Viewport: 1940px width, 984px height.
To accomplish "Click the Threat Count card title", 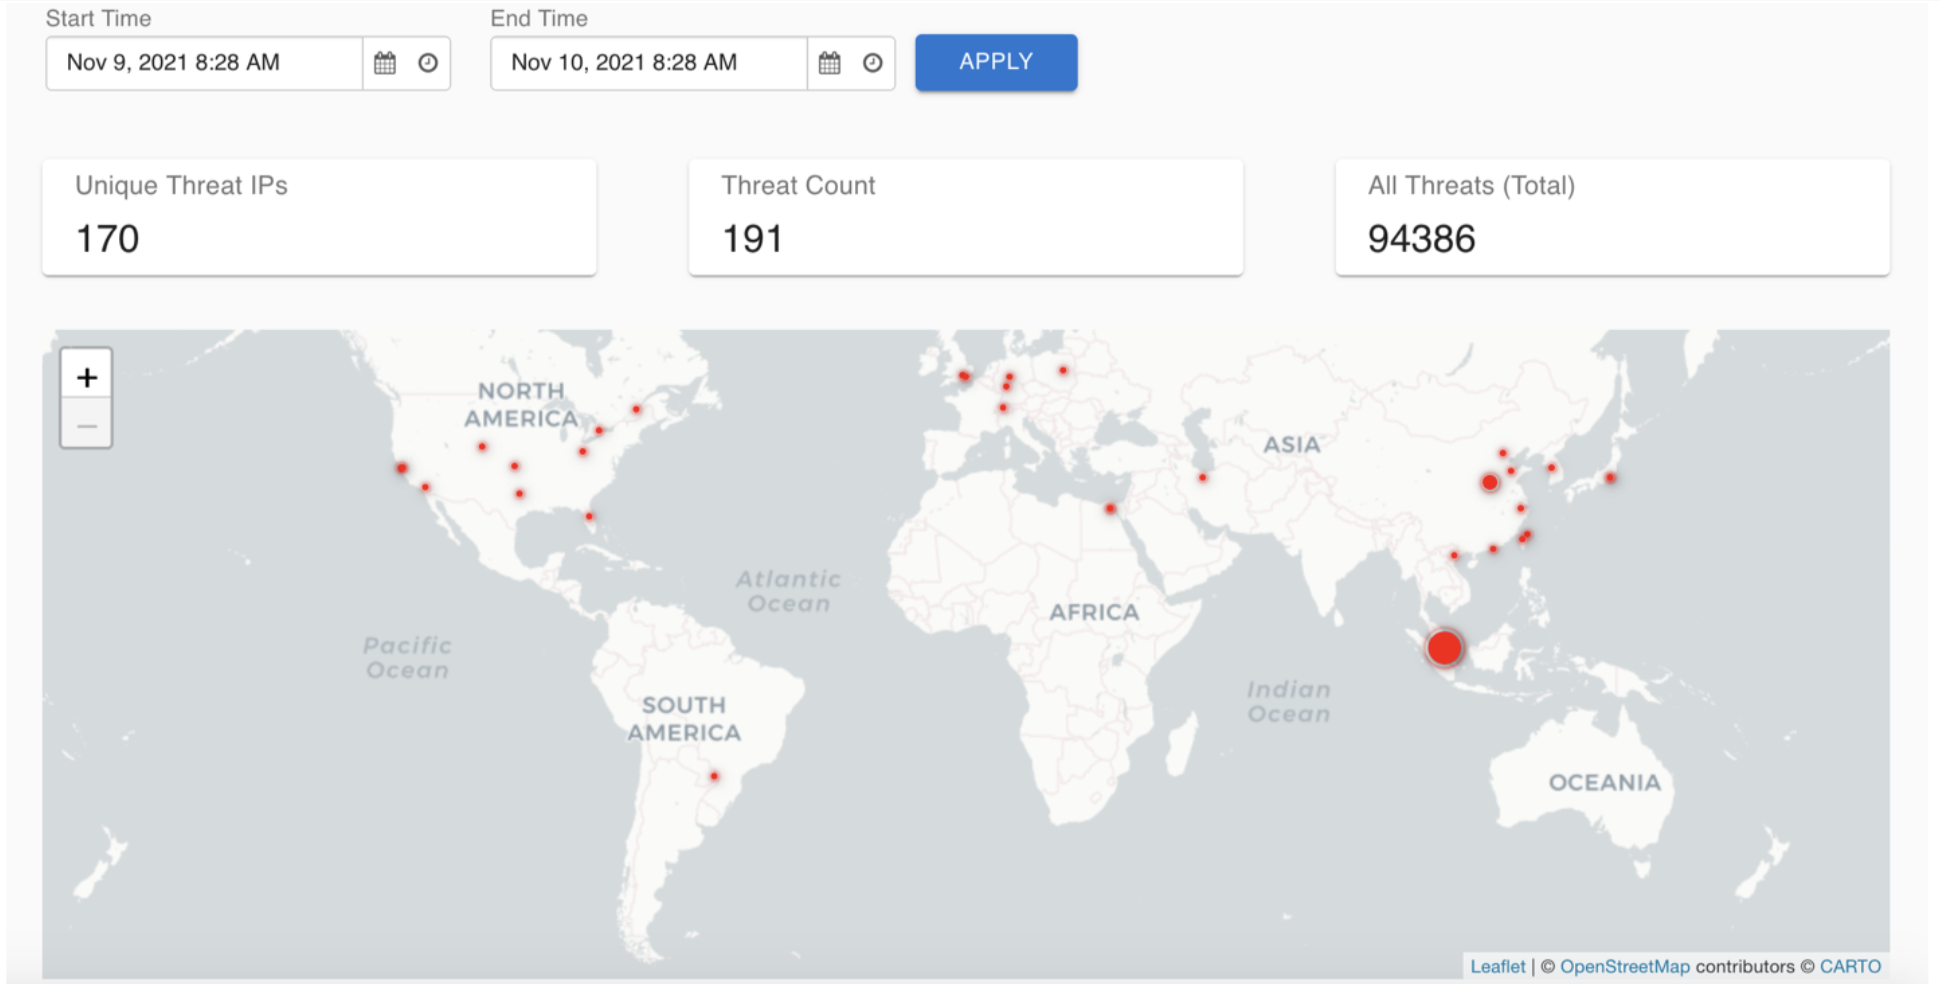I will 798,186.
